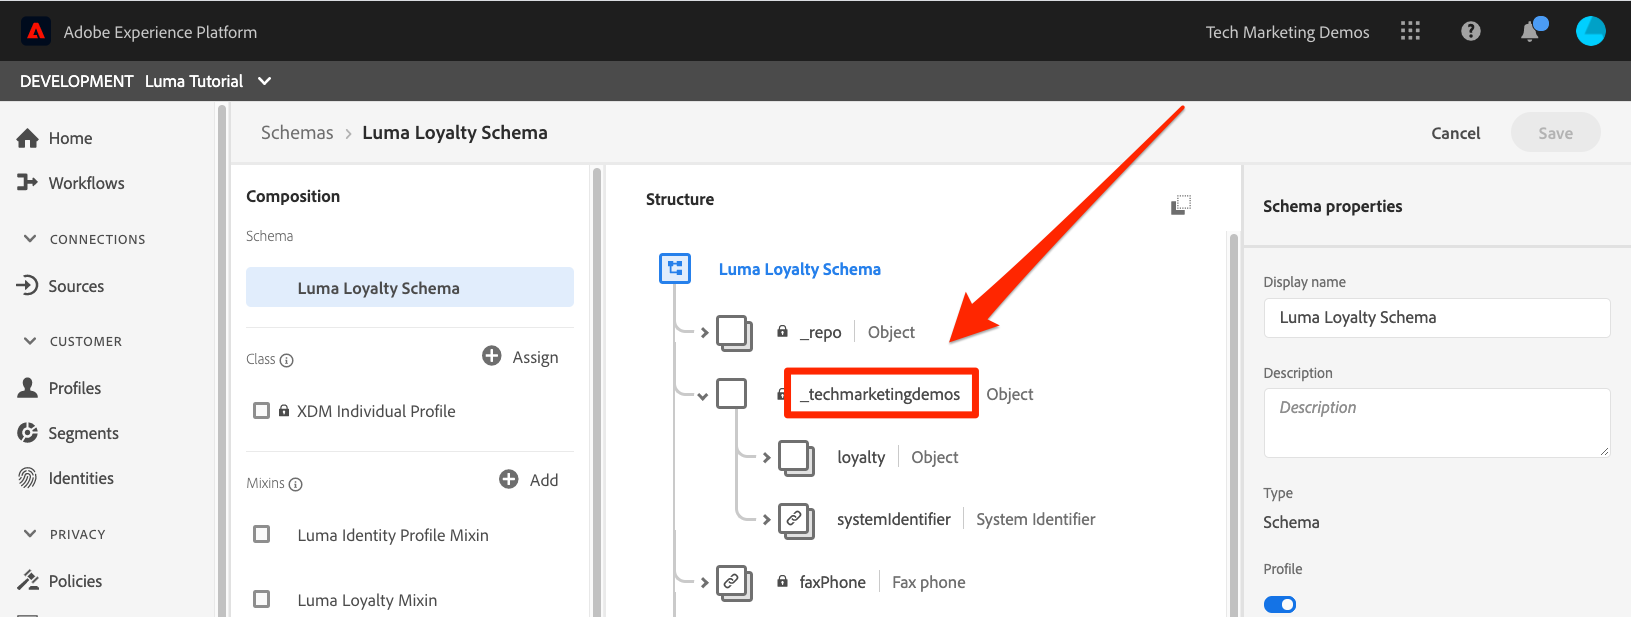The width and height of the screenshot is (1631, 617).
Task: Navigate to the Schemas breadcrumb link
Action: pos(297,133)
